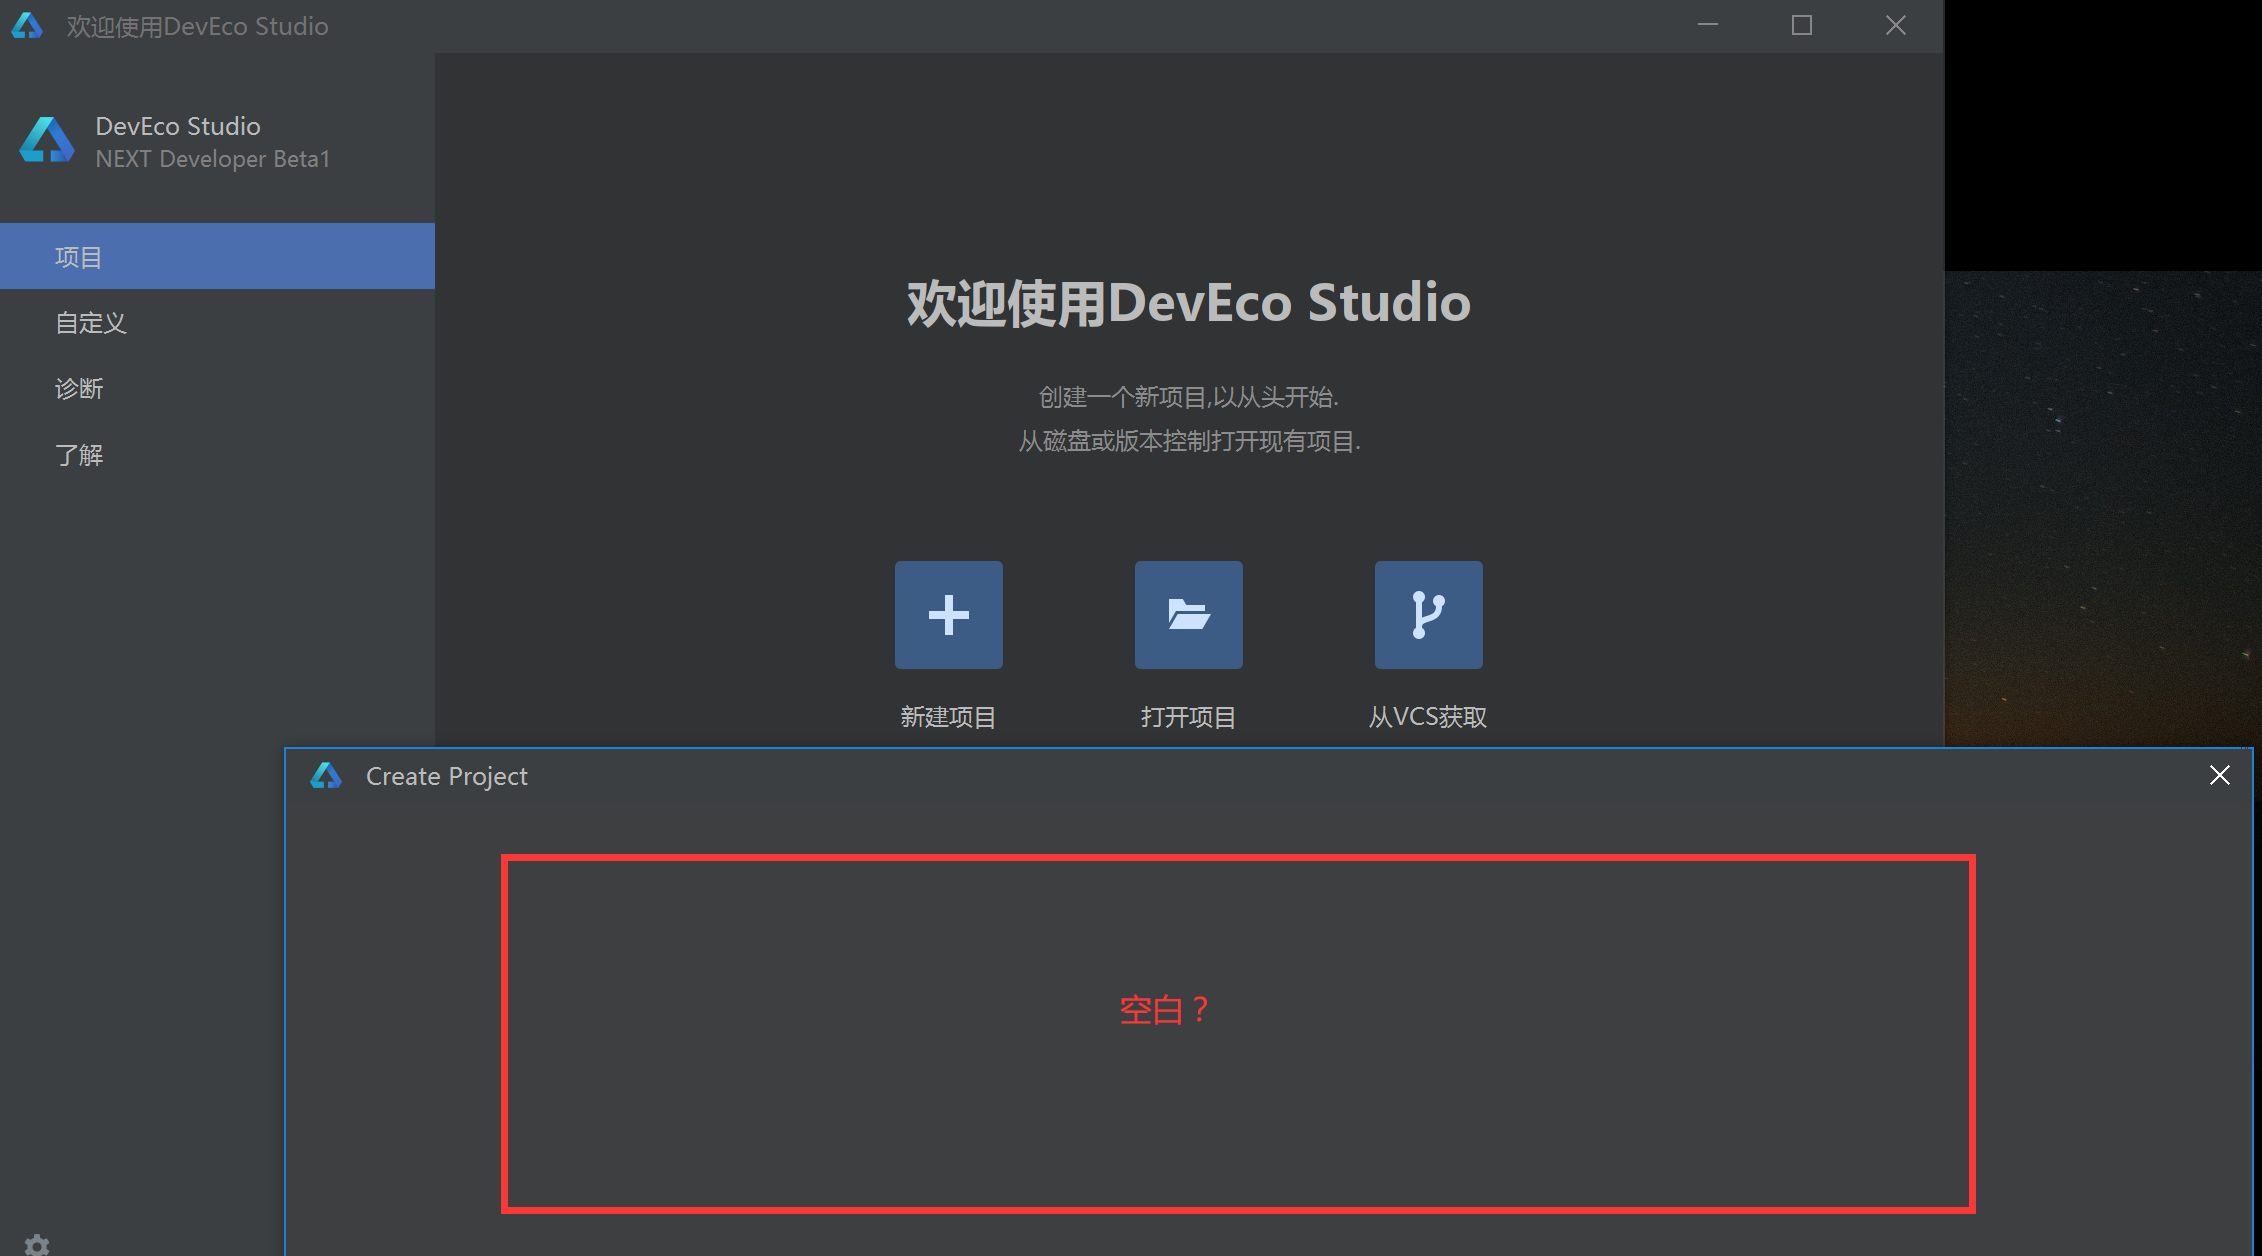
Task: Click the 从VCS获取 label
Action: click(1428, 716)
